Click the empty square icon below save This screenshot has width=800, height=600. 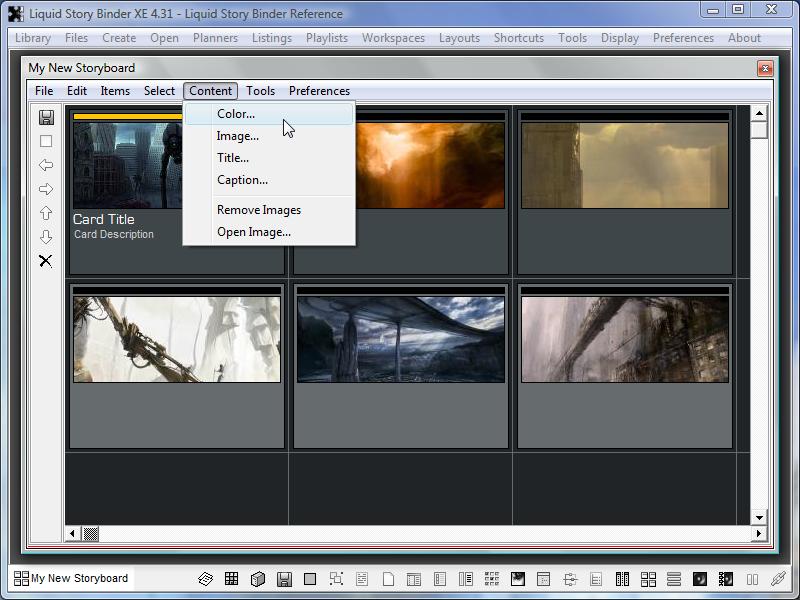point(46,141)
